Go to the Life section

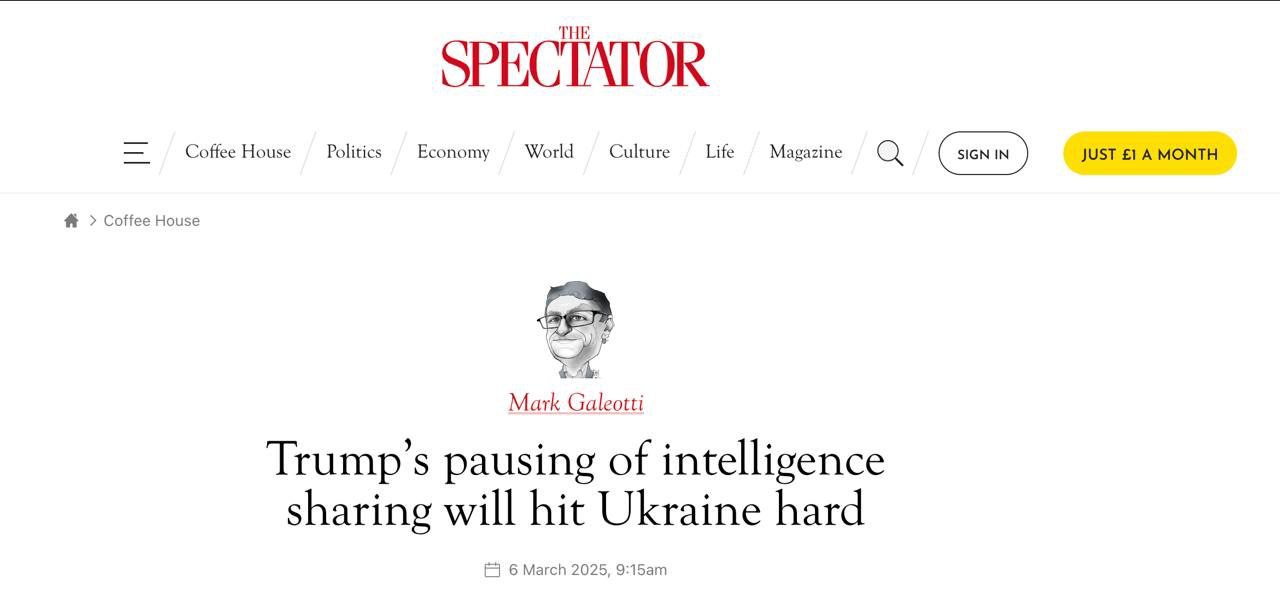719,152
